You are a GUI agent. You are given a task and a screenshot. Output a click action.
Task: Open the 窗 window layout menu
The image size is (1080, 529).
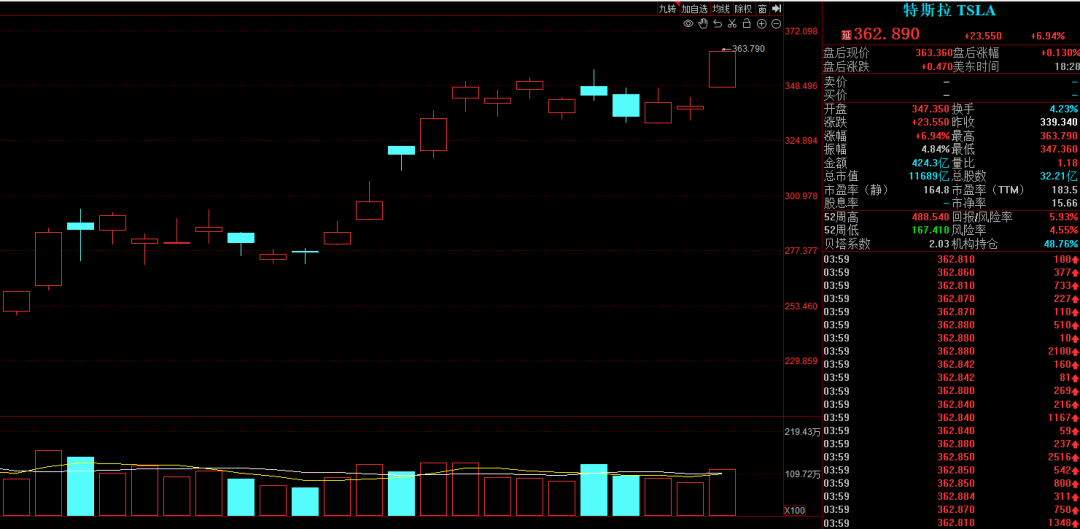[x=763, y=9]
